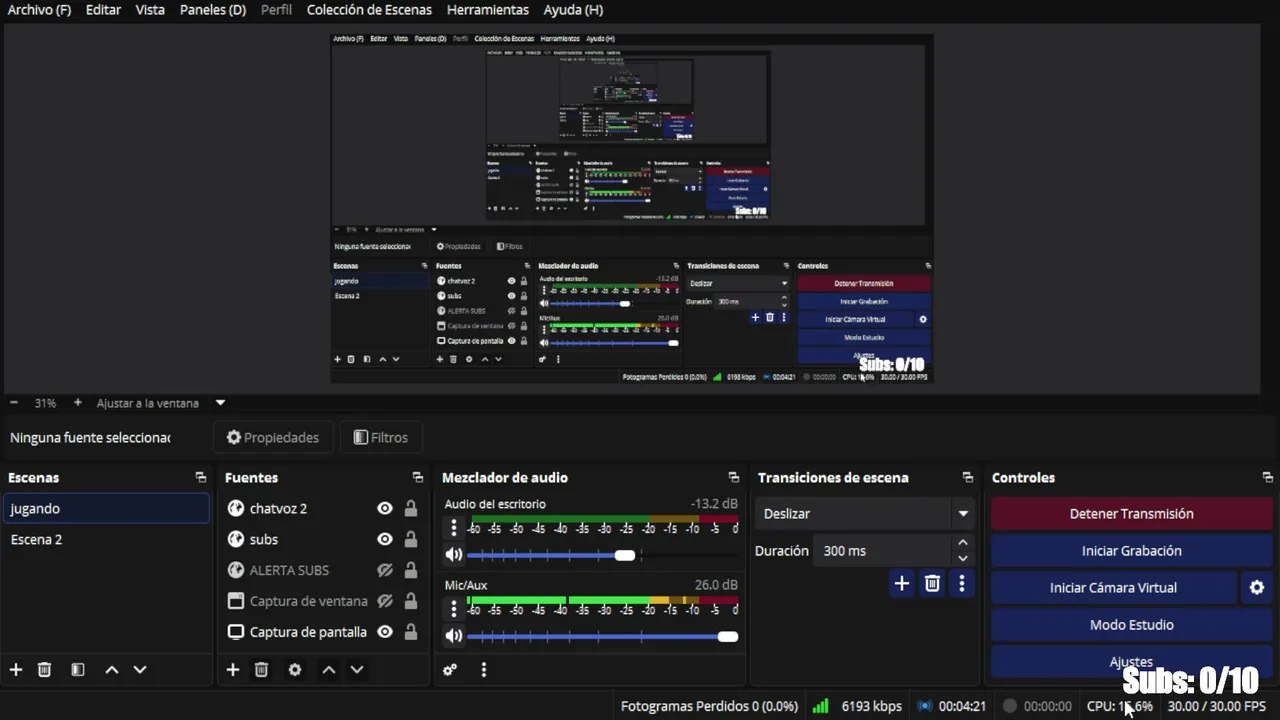This screenshot has width=1280, height=720.
Task: Open advanced audio properties gears icon
Action: pos(450,670)
